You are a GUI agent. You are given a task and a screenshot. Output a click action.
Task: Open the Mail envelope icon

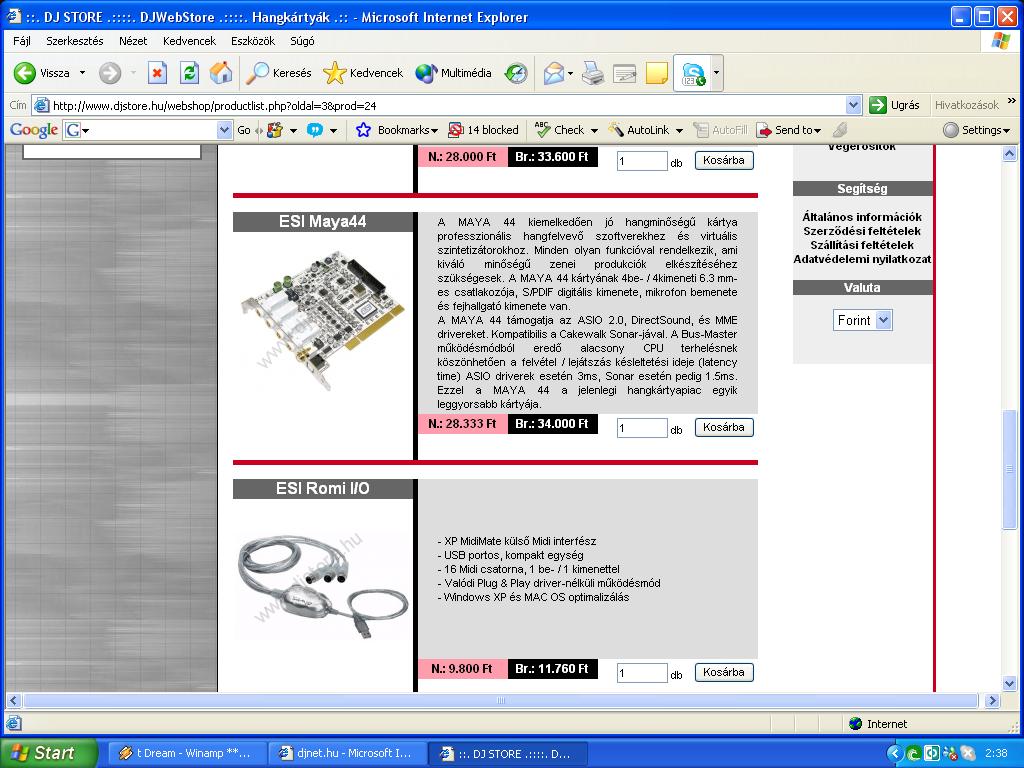point(553,73)
